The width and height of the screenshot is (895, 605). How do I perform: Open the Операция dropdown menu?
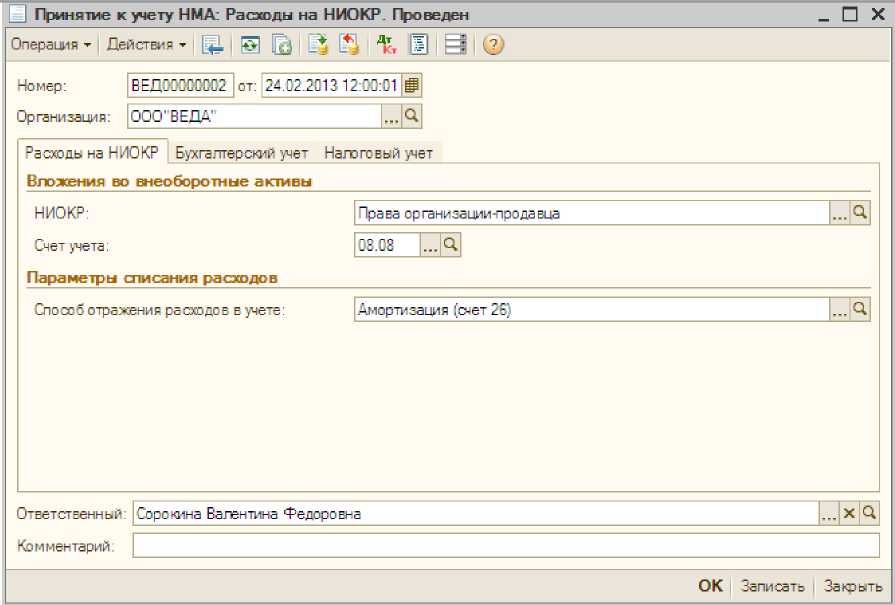[x=51, y=45]
